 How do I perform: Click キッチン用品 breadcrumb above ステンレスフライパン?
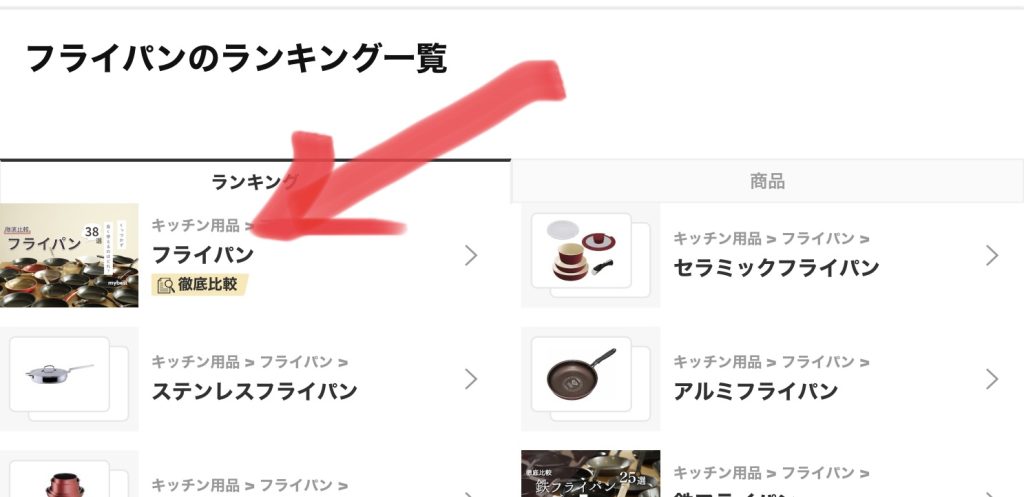[195, 362]
